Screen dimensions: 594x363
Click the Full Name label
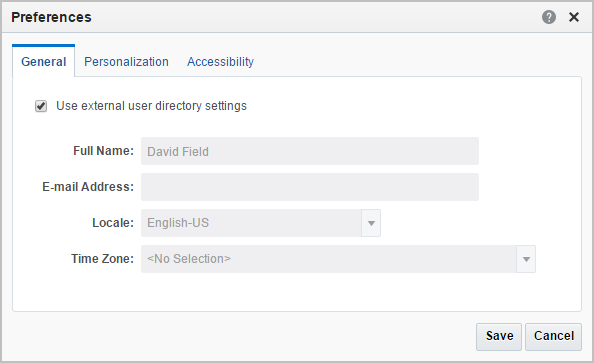coord(103,151)
